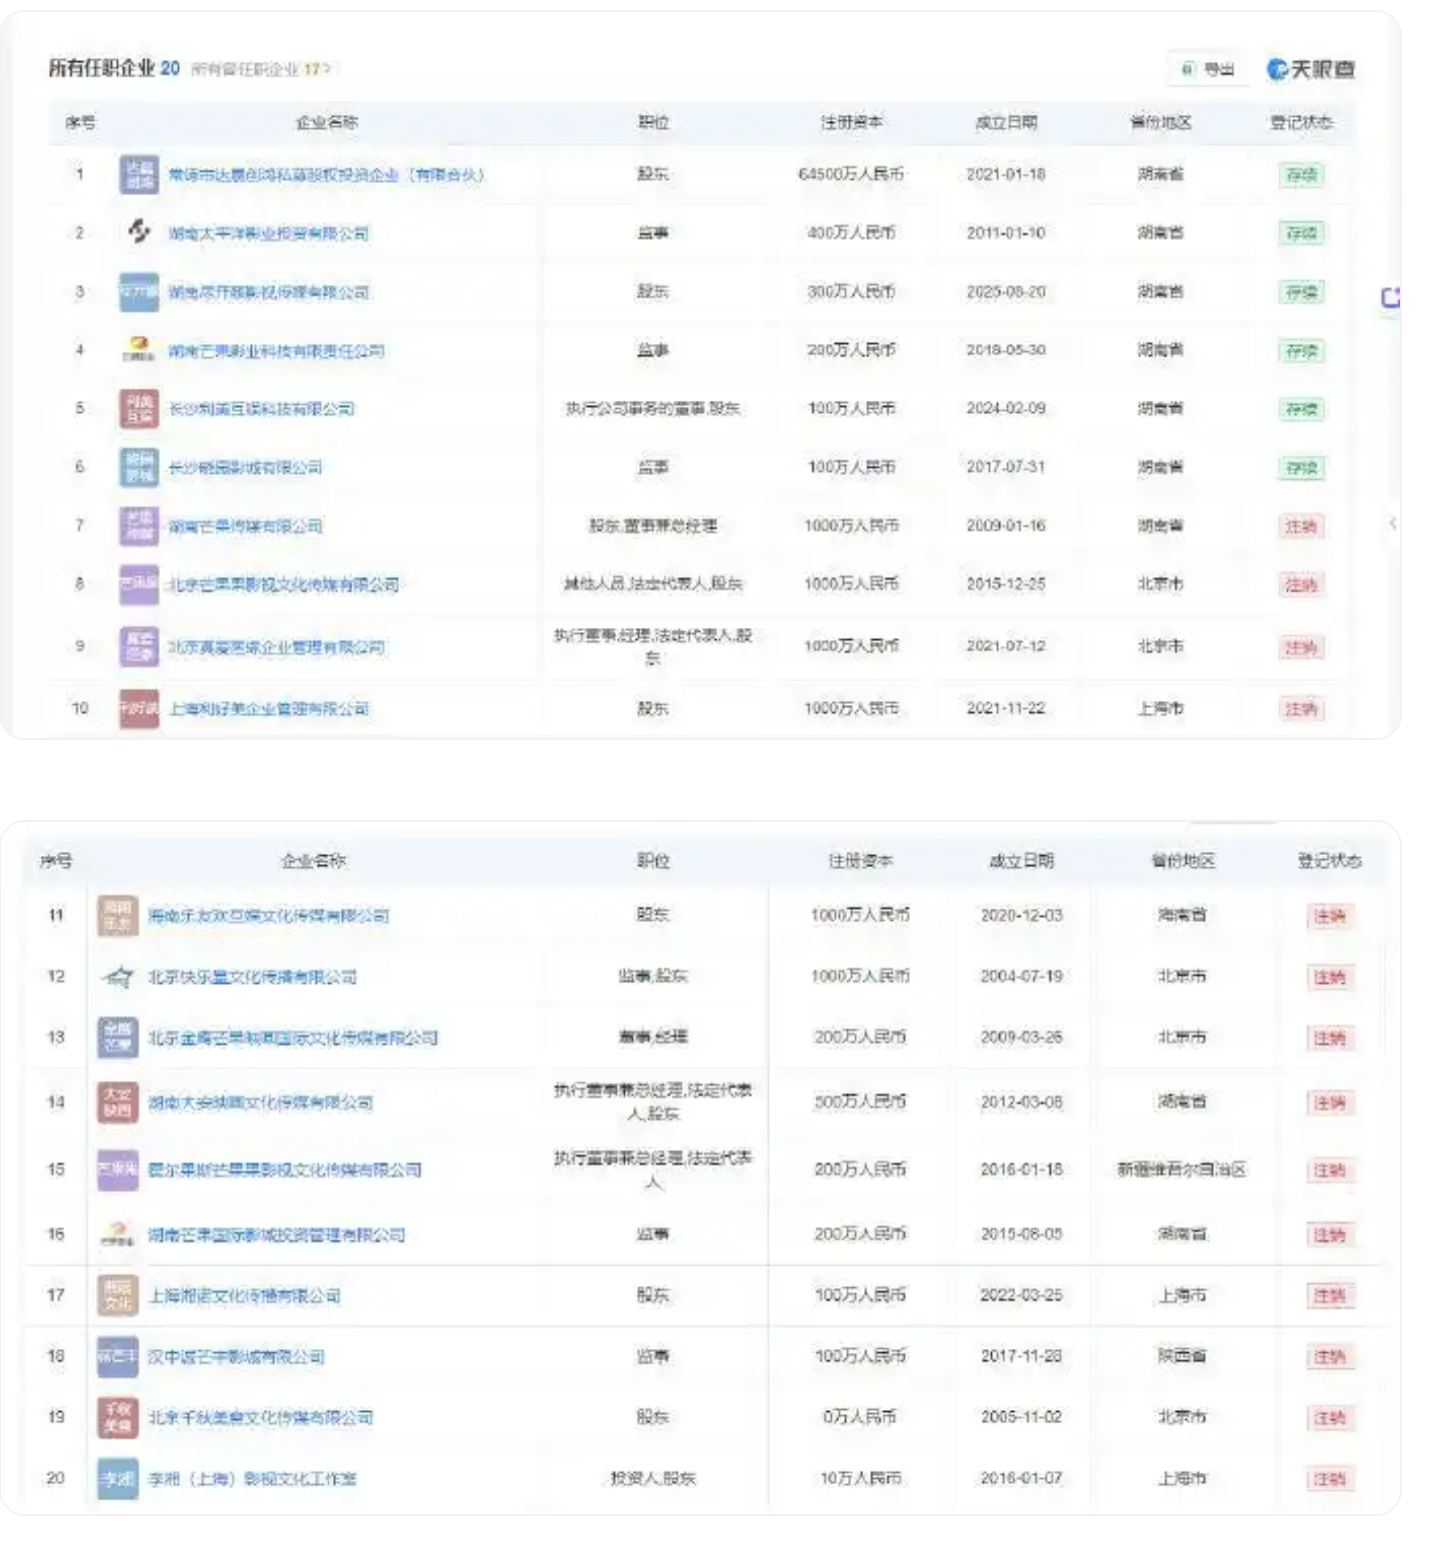Select the 所有任职企业 20 tab
The height and width of the screenshot is (1562, 1438).
tap(114, 68)
